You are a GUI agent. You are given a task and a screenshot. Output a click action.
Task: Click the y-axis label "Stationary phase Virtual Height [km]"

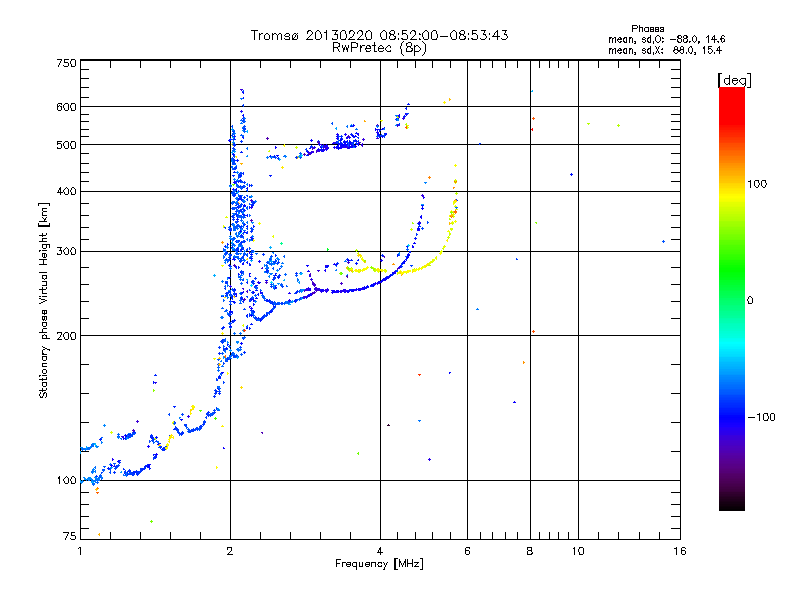pos(44,300)
